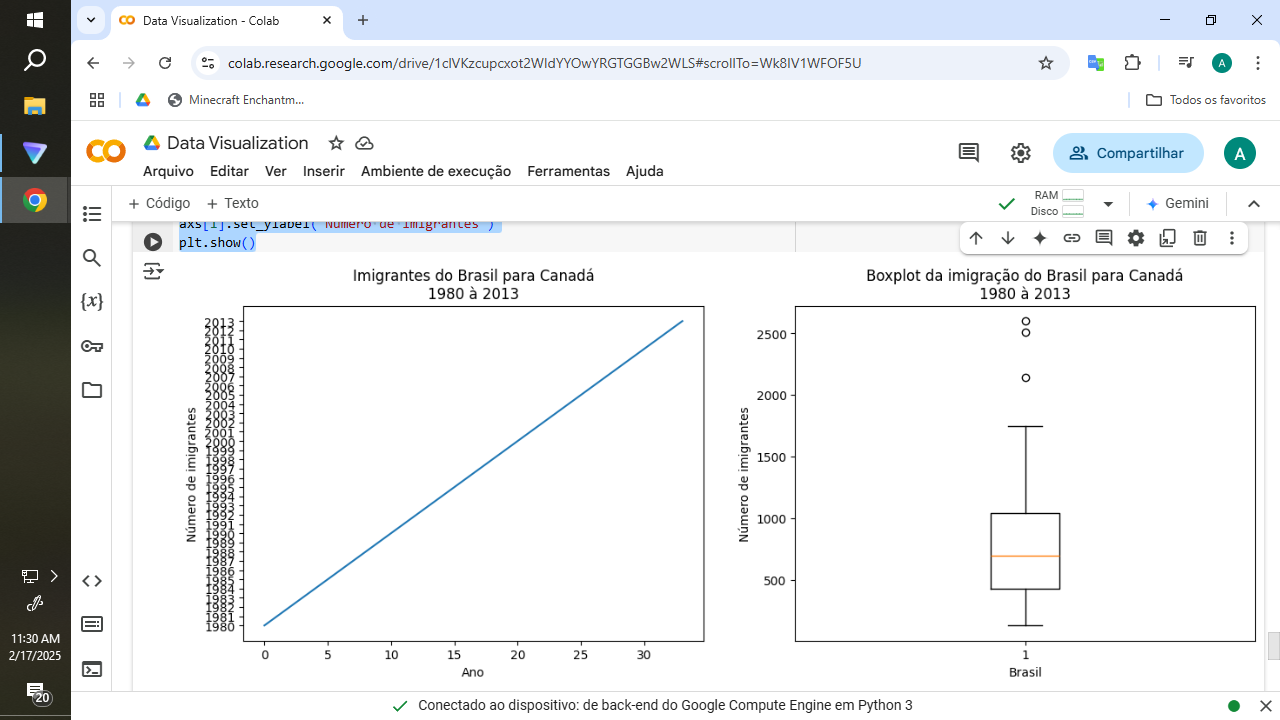
Task: Open the Minecraft Enchantm... bookmark
Action: [x=236, y=100]
